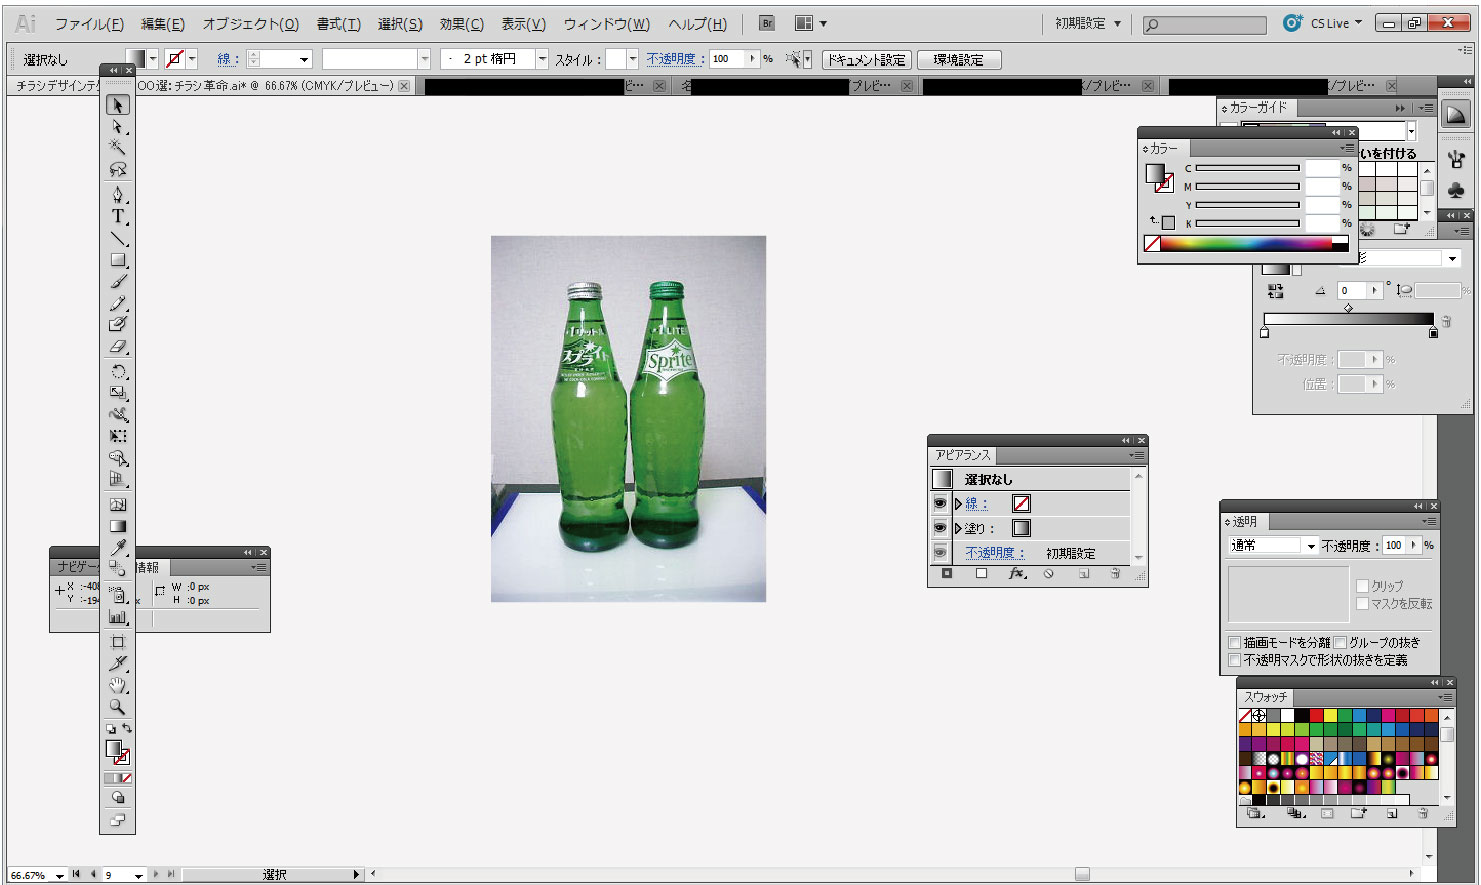Viewport: 1481px width, 885px height.
Task: Toggle visibility eye of 線 stroke row
Action: coord(940,504)
